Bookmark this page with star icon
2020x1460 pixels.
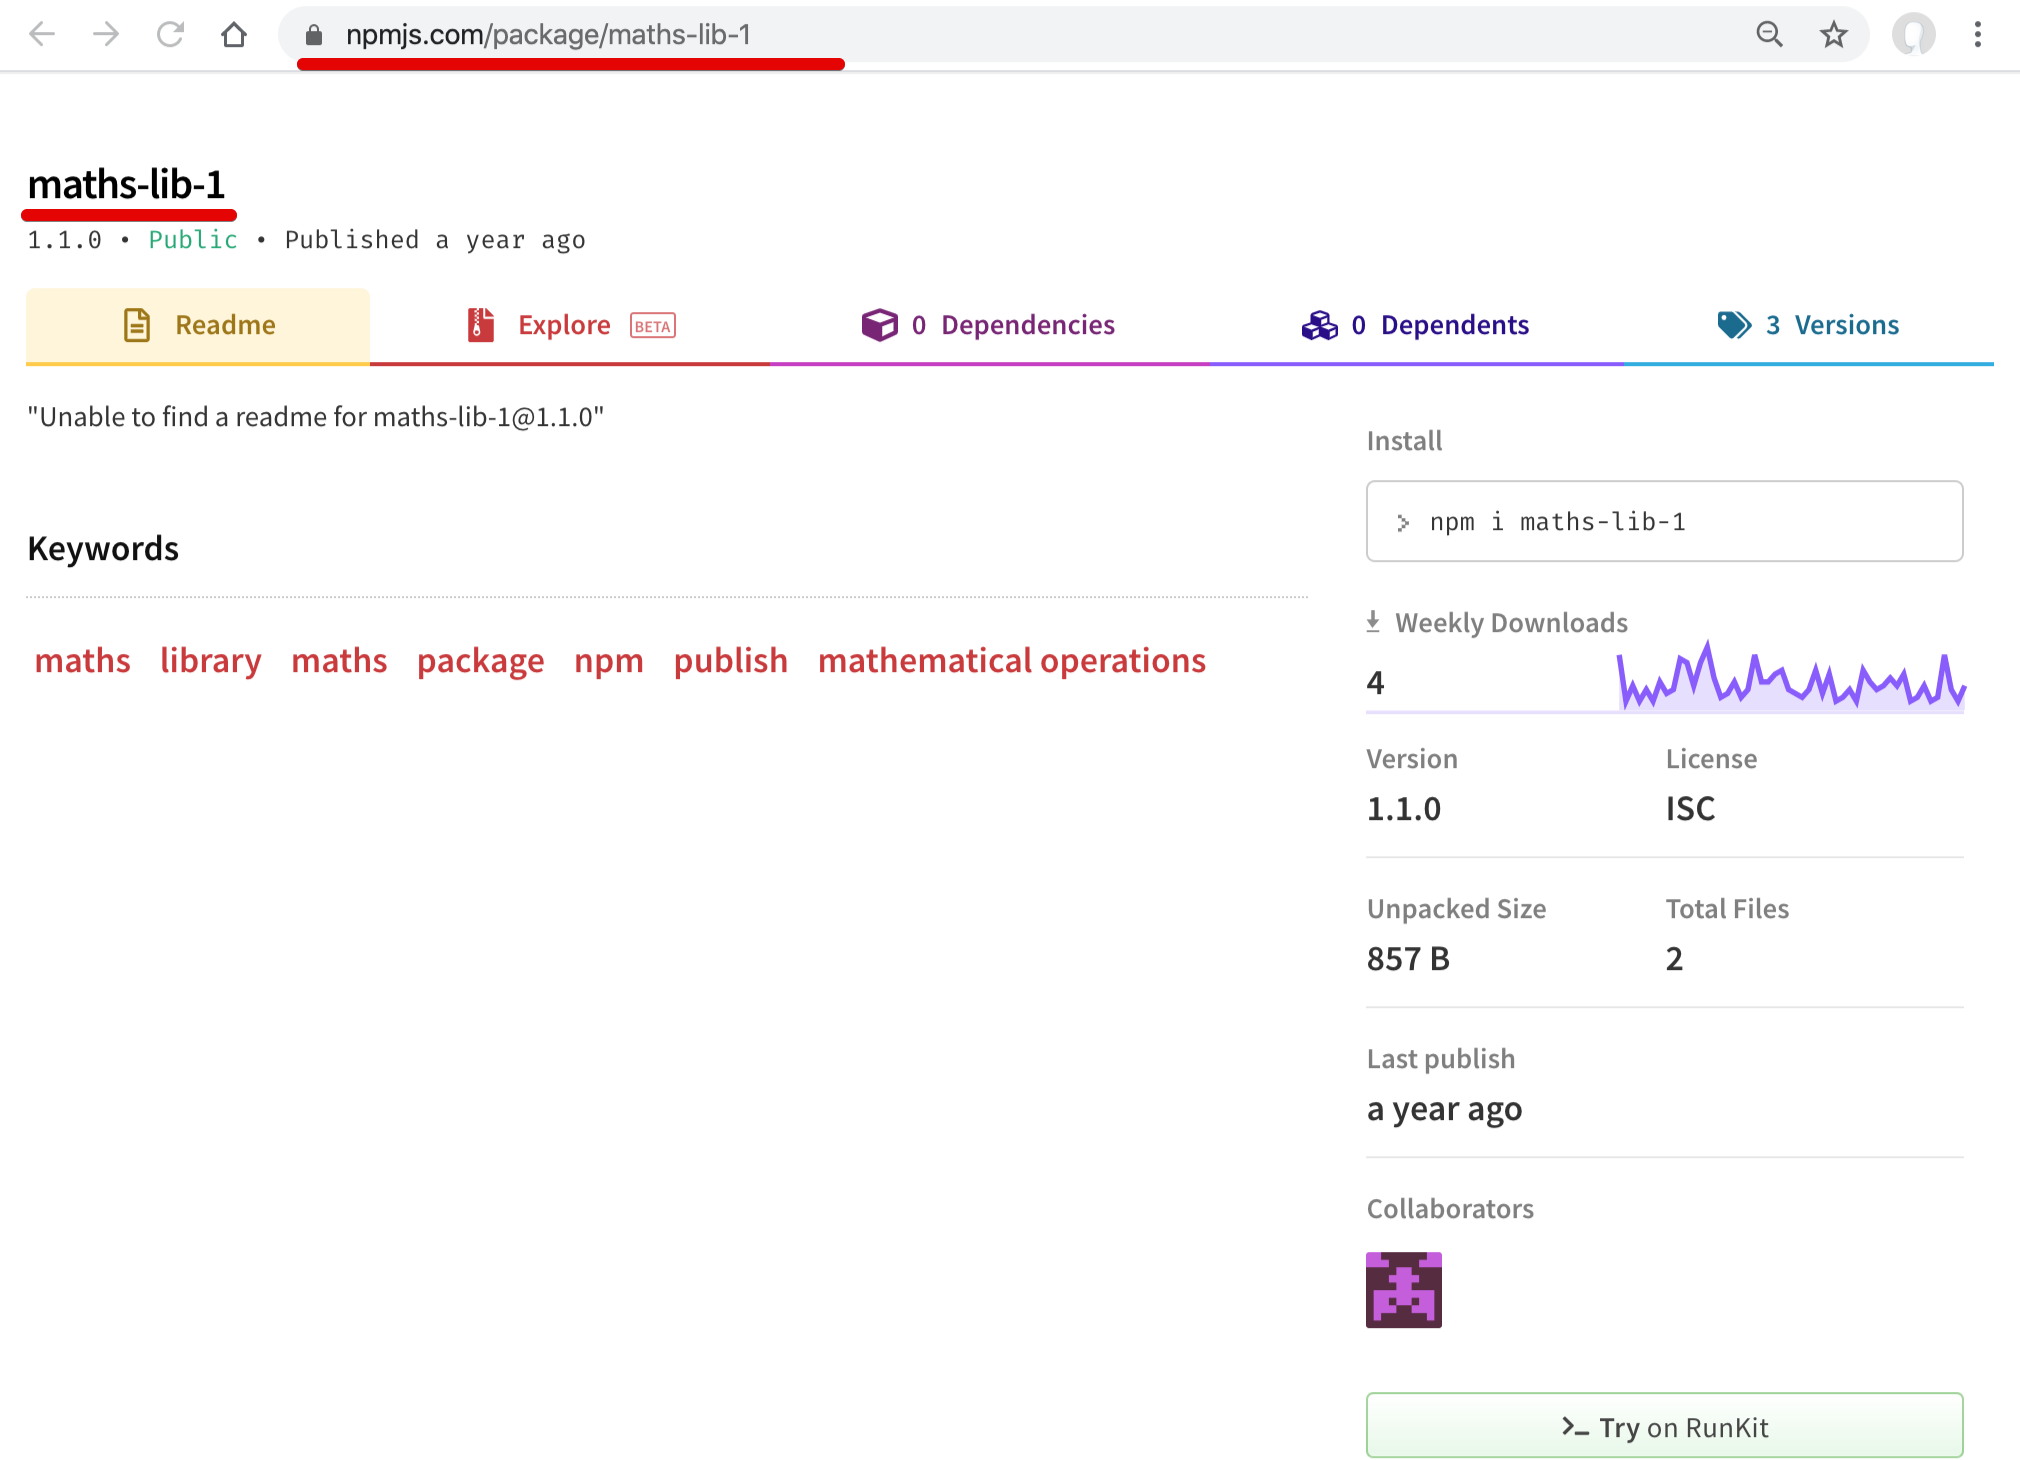pos(1833,35)
